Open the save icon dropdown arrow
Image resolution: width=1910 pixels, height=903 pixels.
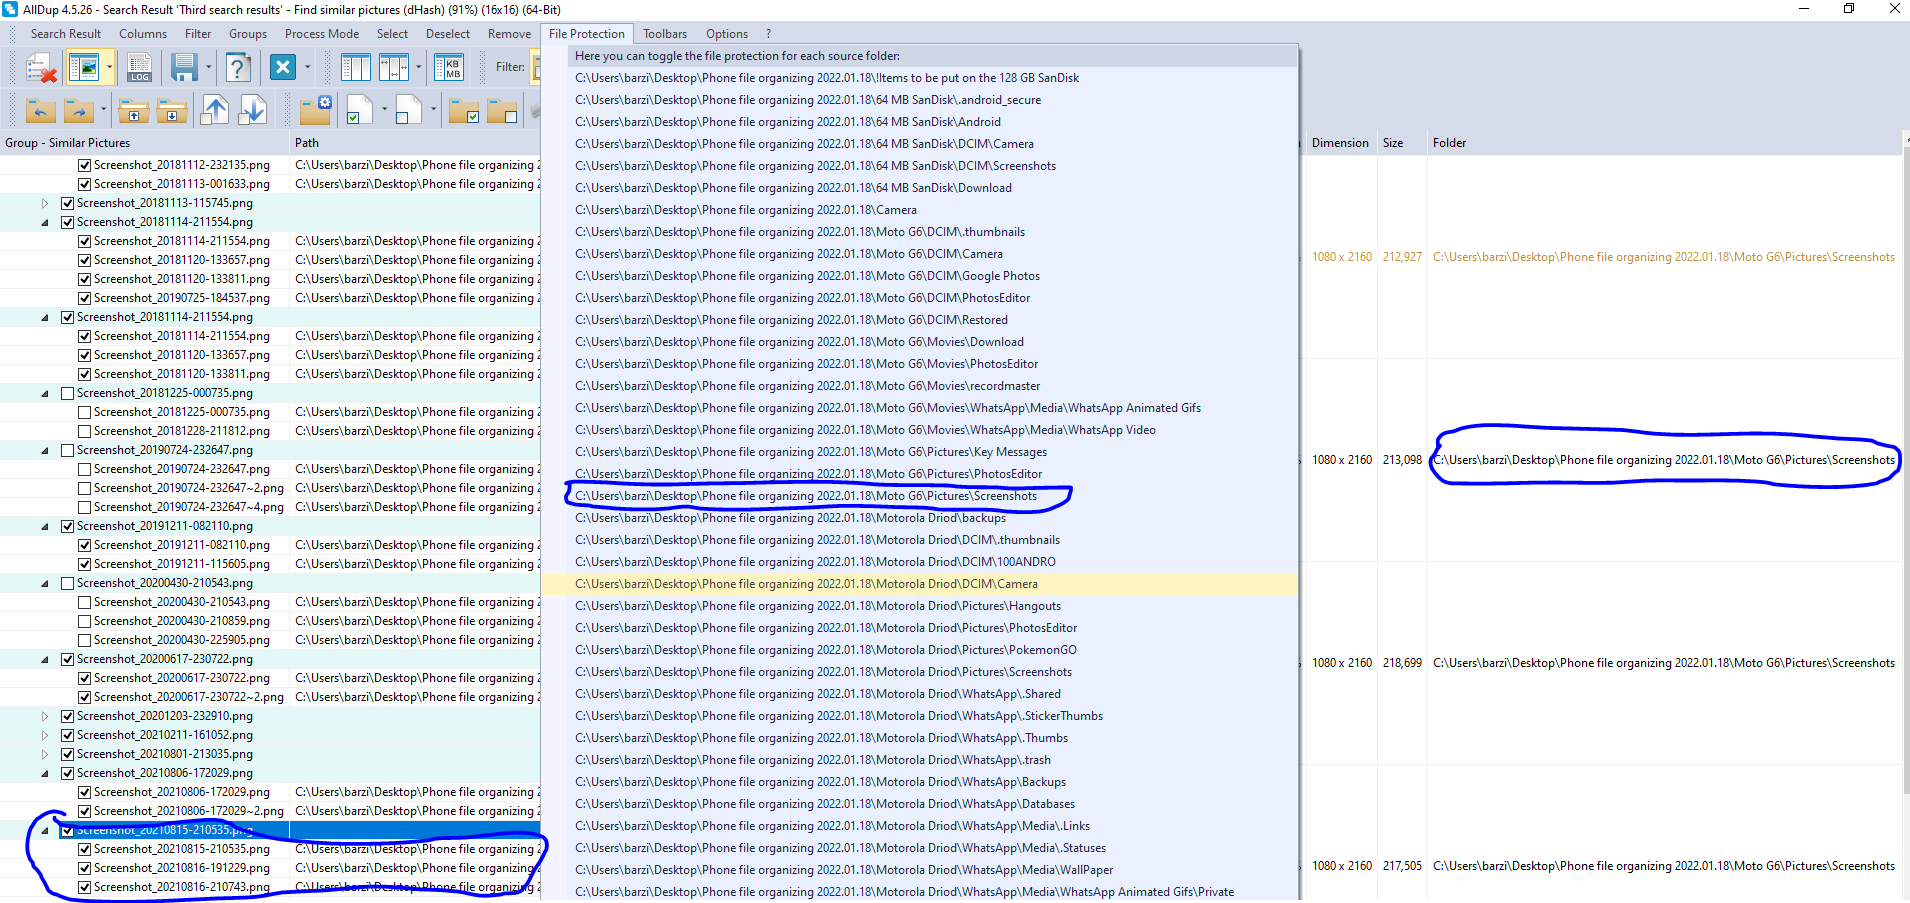coord(209,68)
